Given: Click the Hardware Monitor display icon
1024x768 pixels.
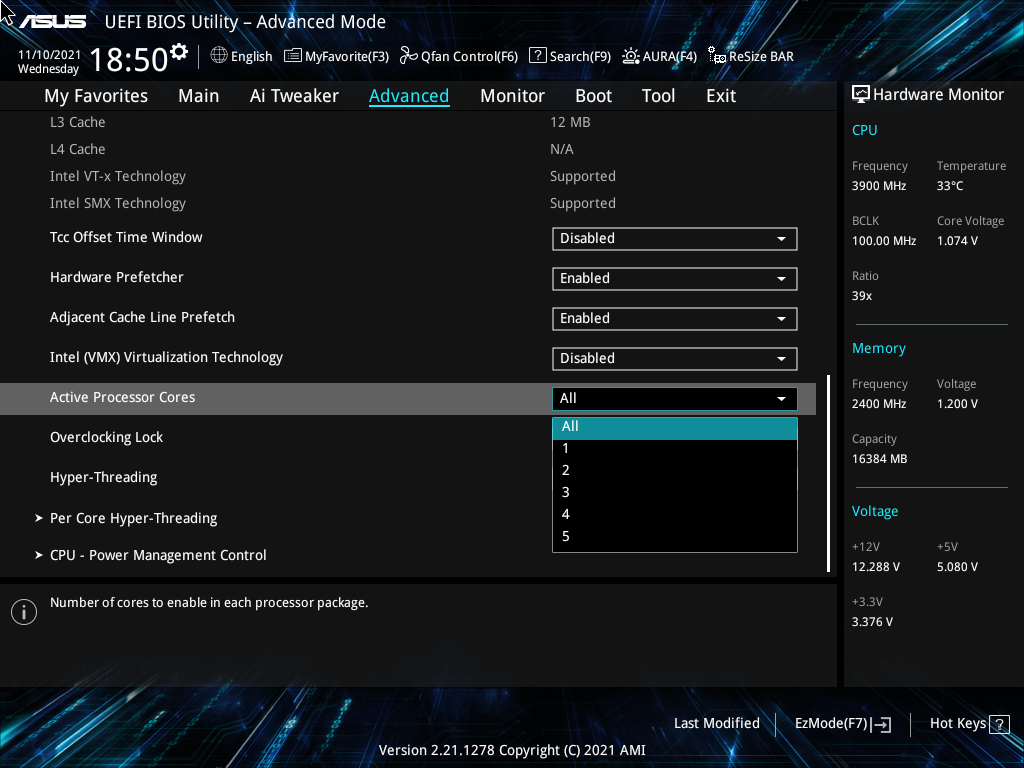Looking at the screenshot, I should [x=861, y=94].
